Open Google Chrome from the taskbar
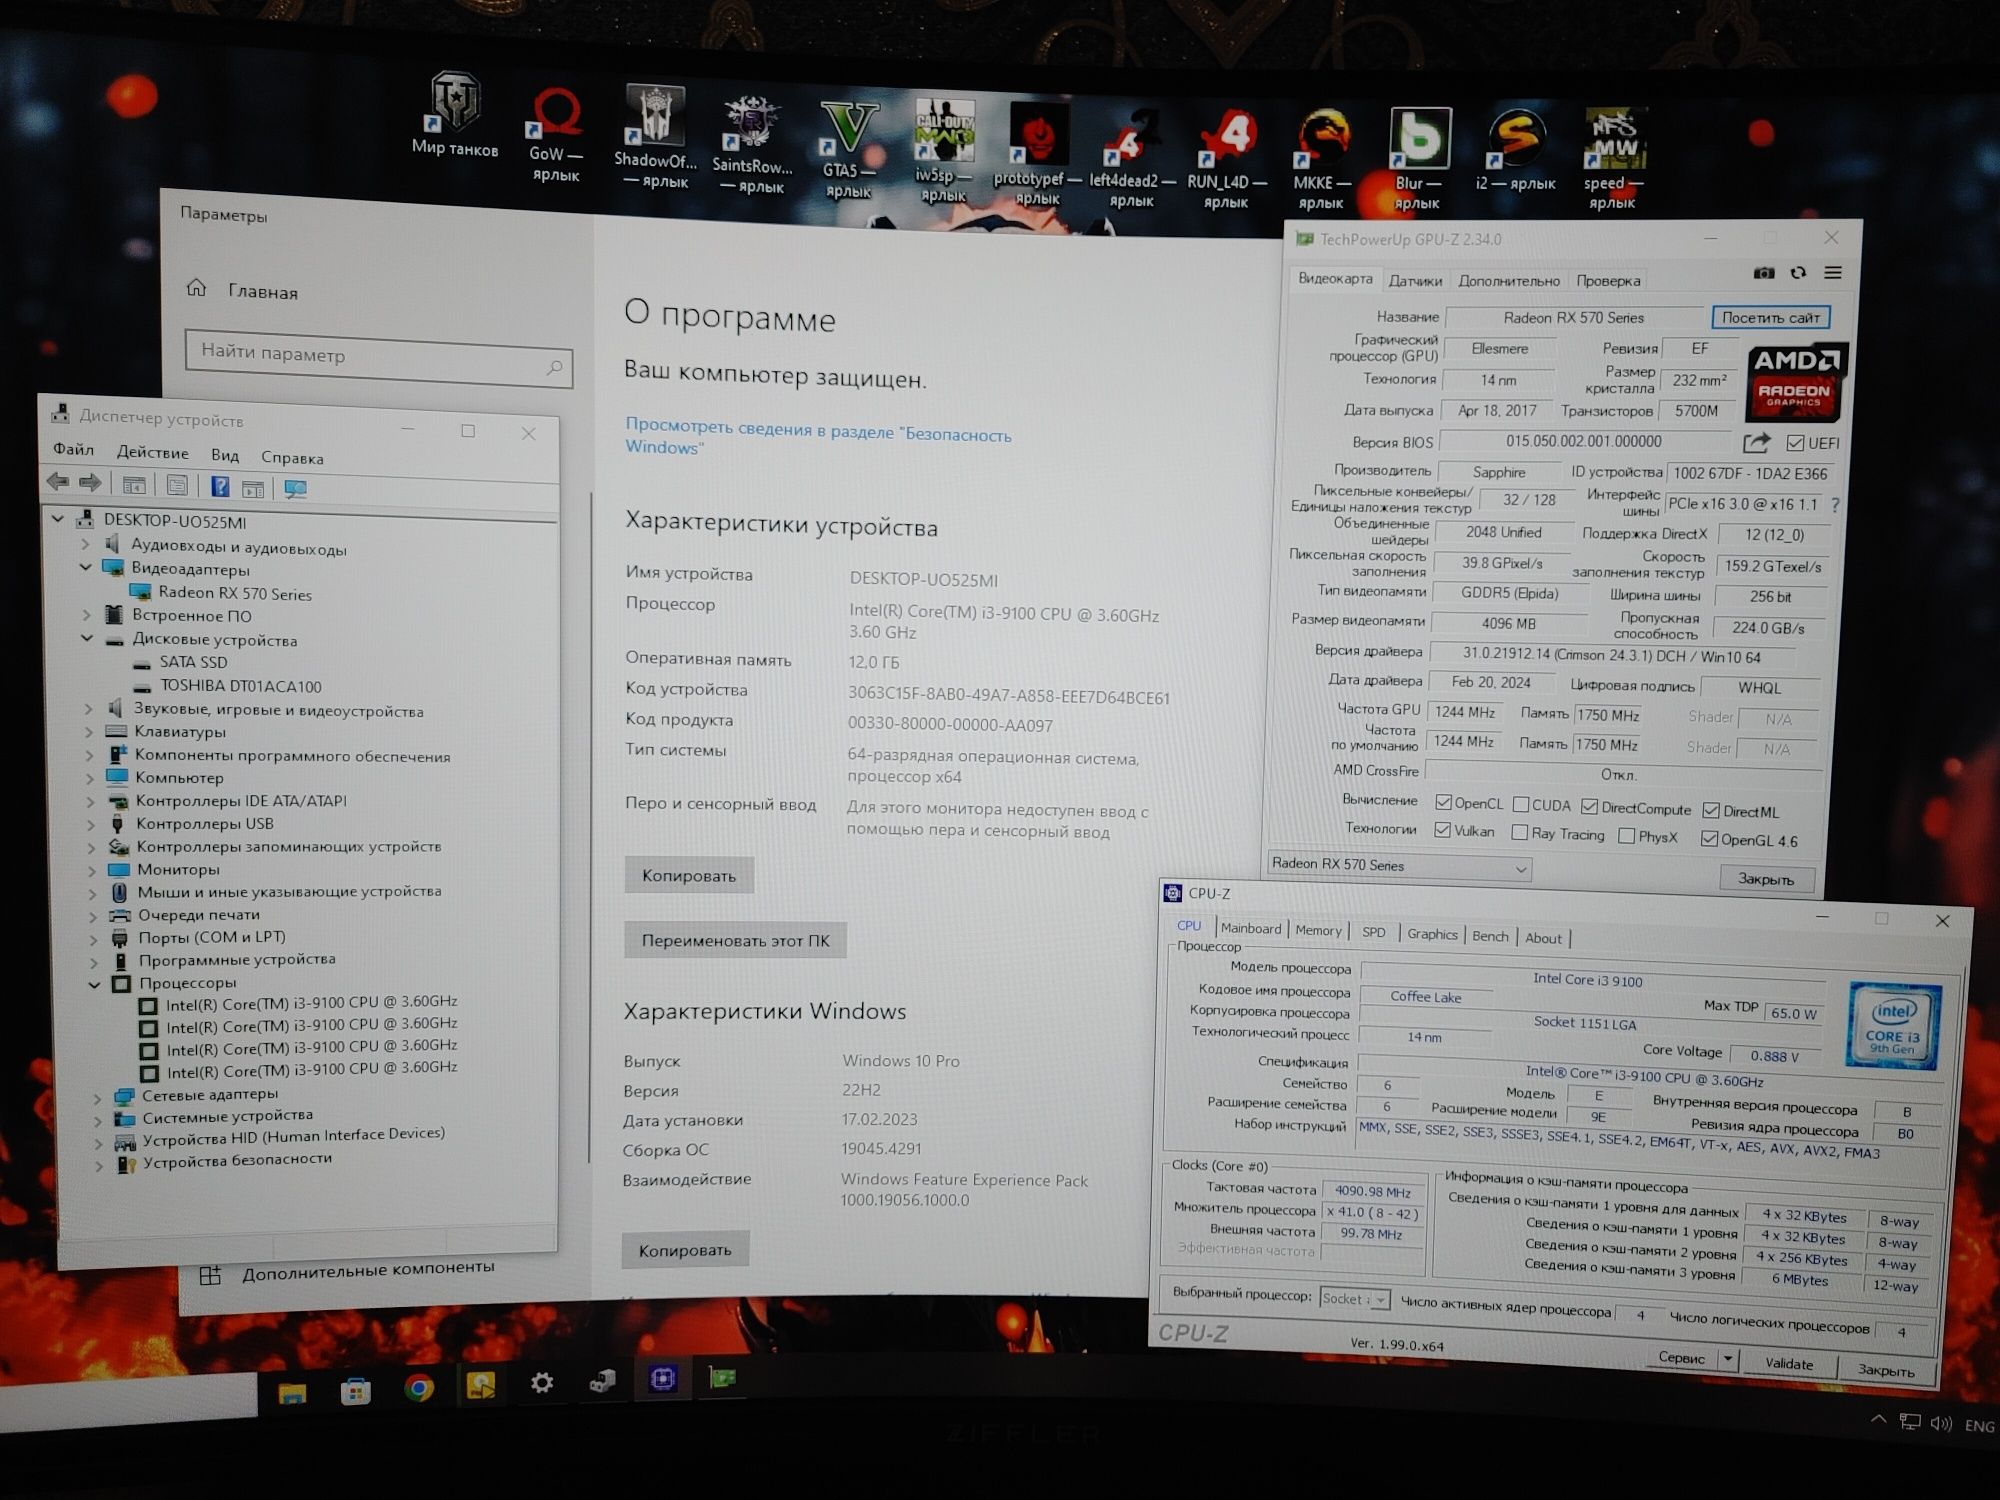 419,1388
